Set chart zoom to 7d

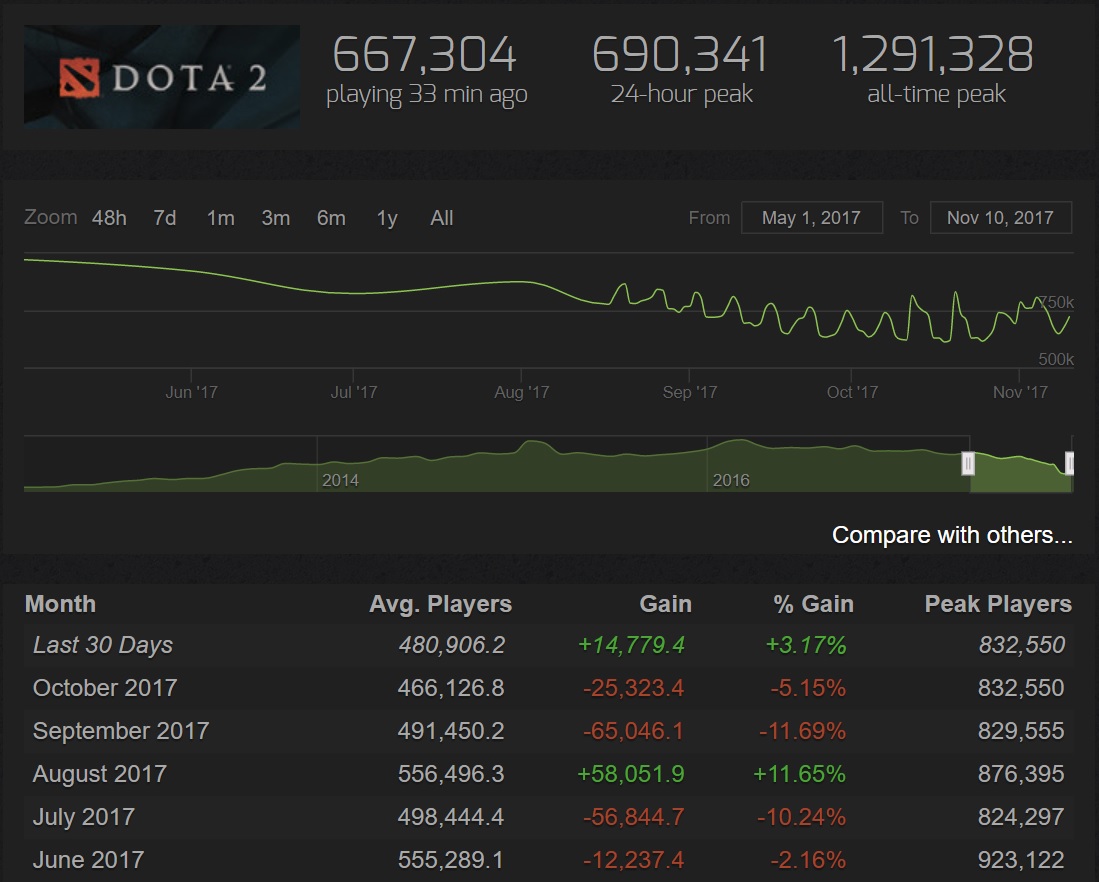pyautogui.click(x=165, y=218)
